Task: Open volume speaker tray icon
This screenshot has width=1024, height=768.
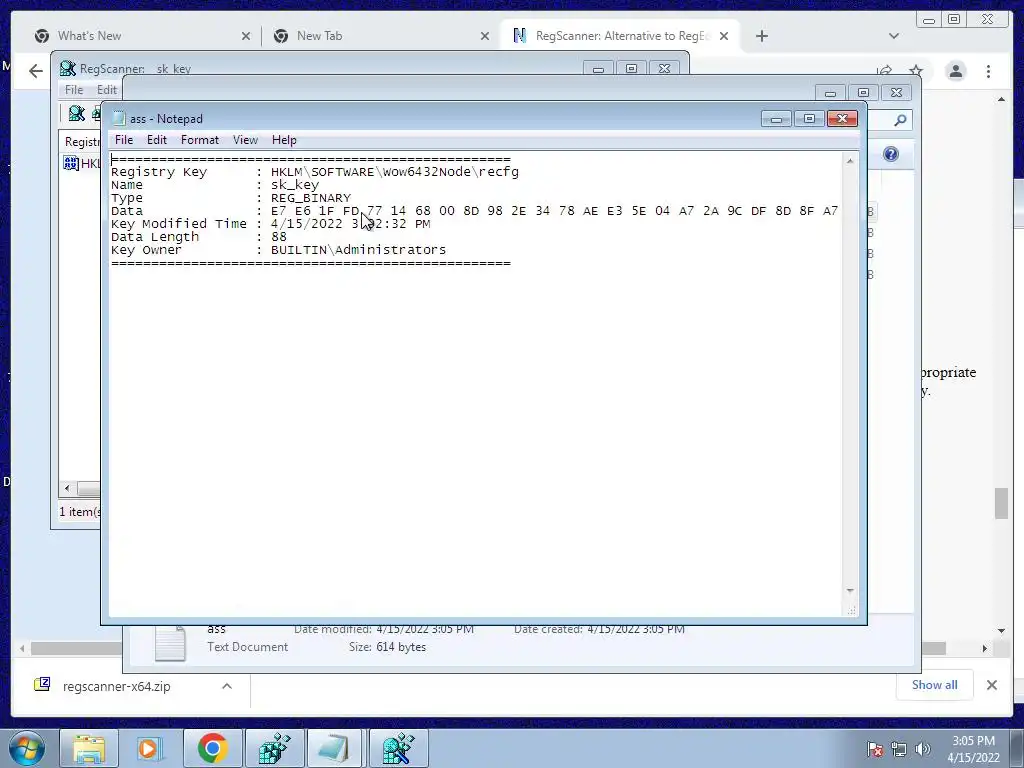Action: point(923,749)
